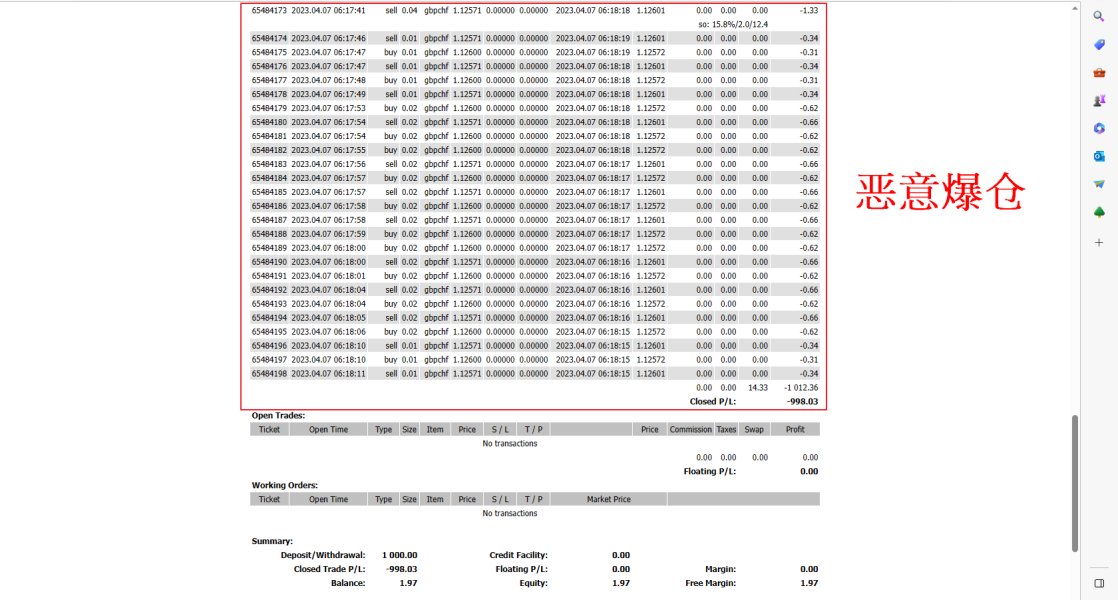The width and height of the screenshot is (1118, 600).
Task: Select ticket number 65484198
Action: tap(269, 374)
